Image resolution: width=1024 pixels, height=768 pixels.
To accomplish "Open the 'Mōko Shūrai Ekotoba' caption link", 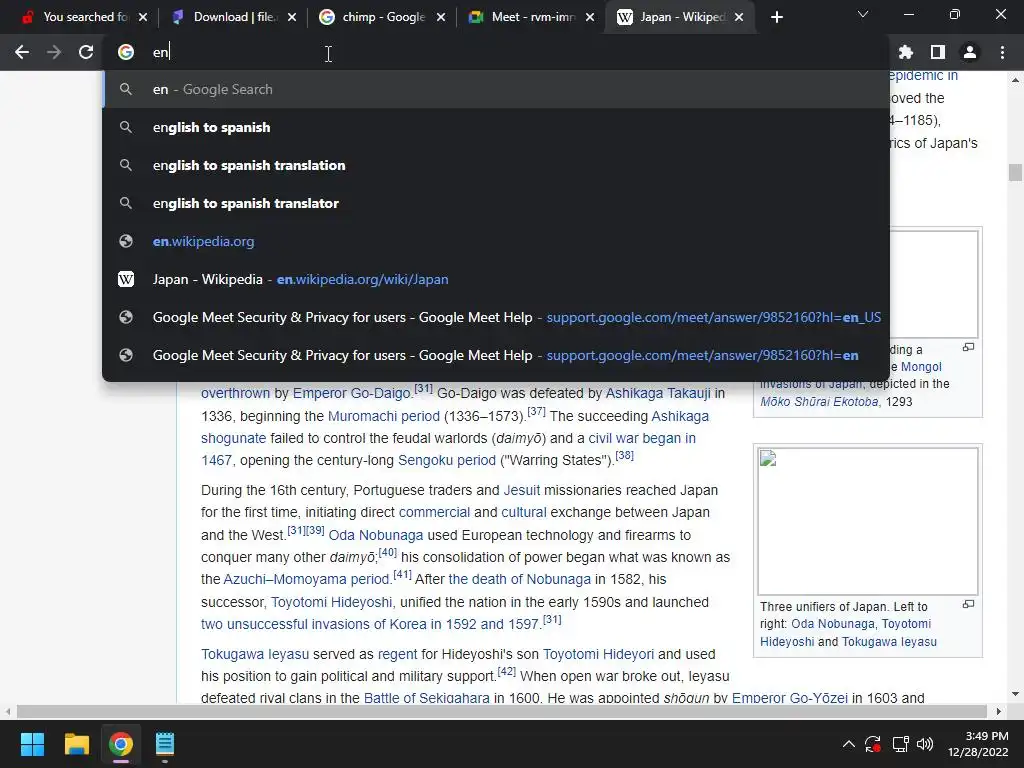I will (x=819, y=402).
